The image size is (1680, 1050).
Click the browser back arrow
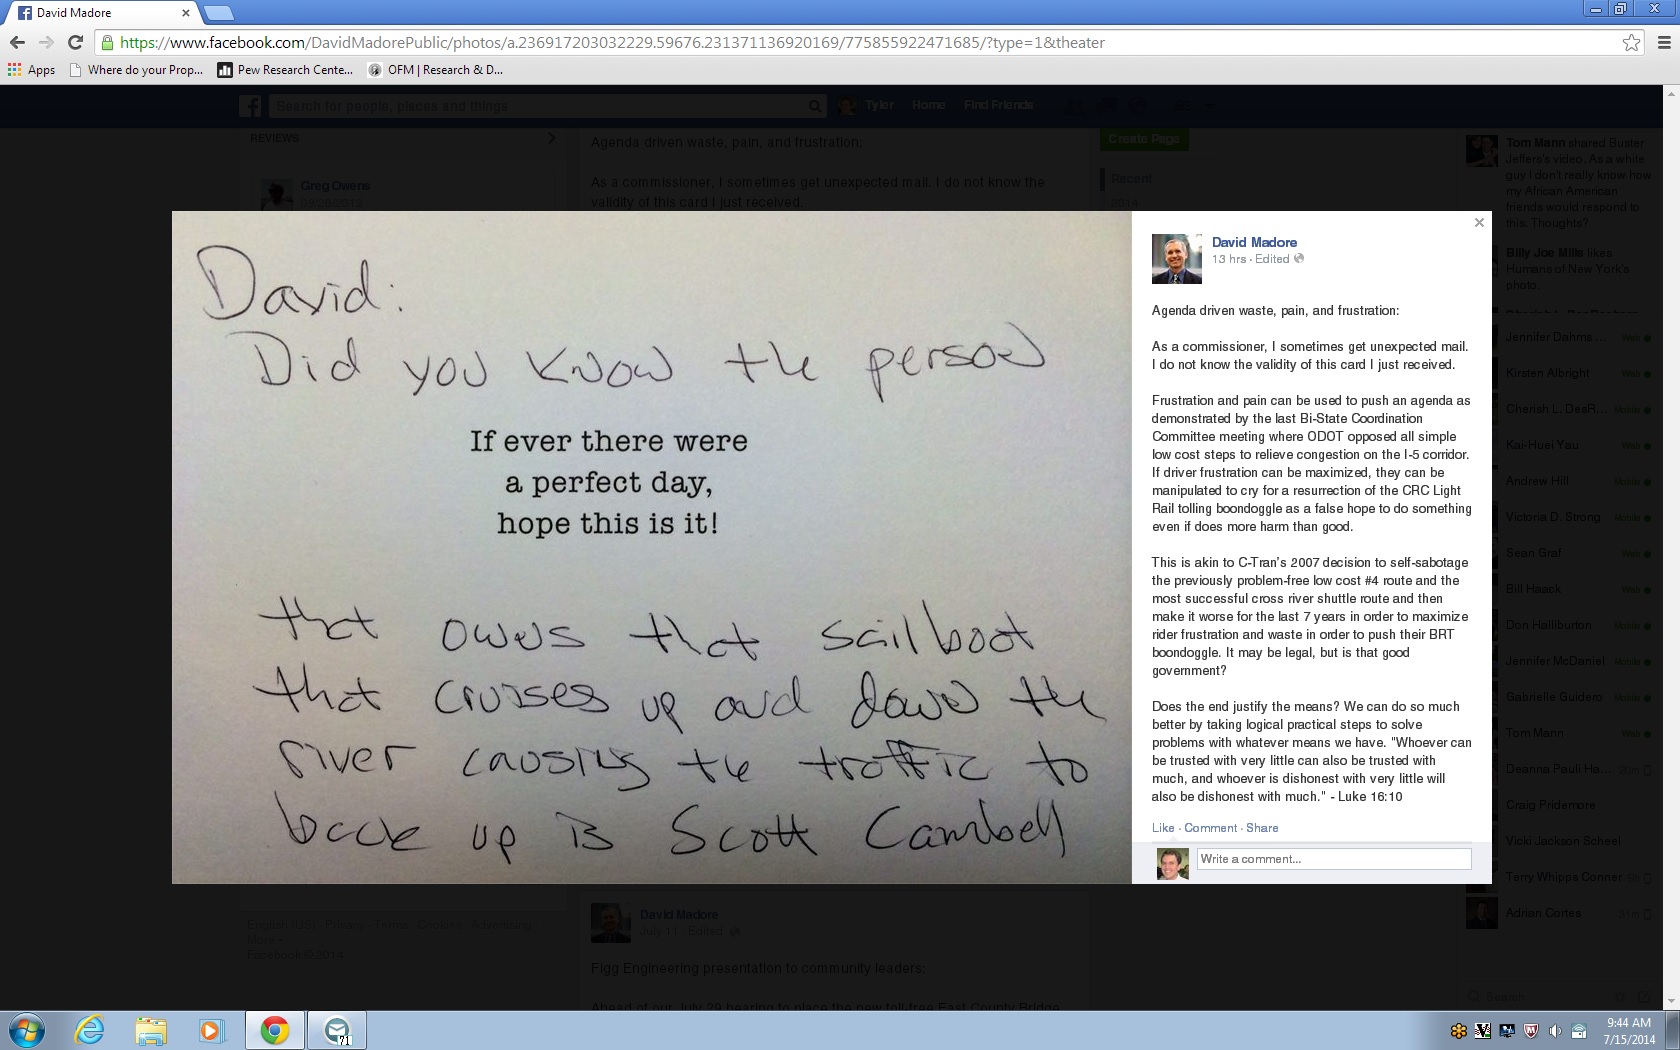click(17, 42)
